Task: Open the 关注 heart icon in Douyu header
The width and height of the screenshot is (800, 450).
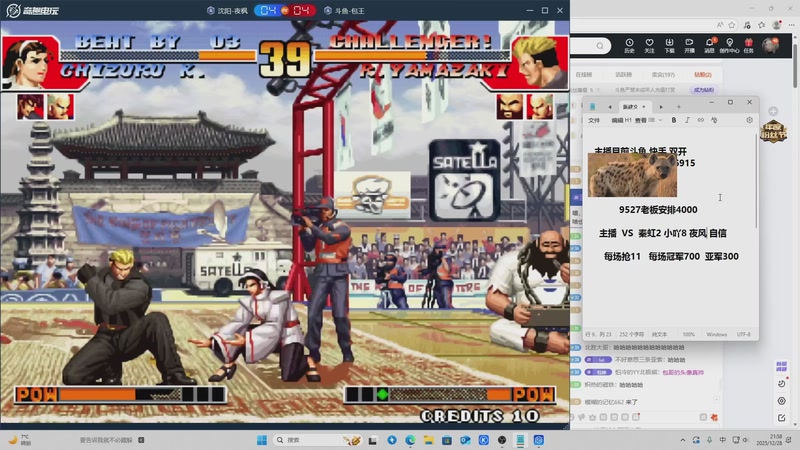Action: point(649,45)
